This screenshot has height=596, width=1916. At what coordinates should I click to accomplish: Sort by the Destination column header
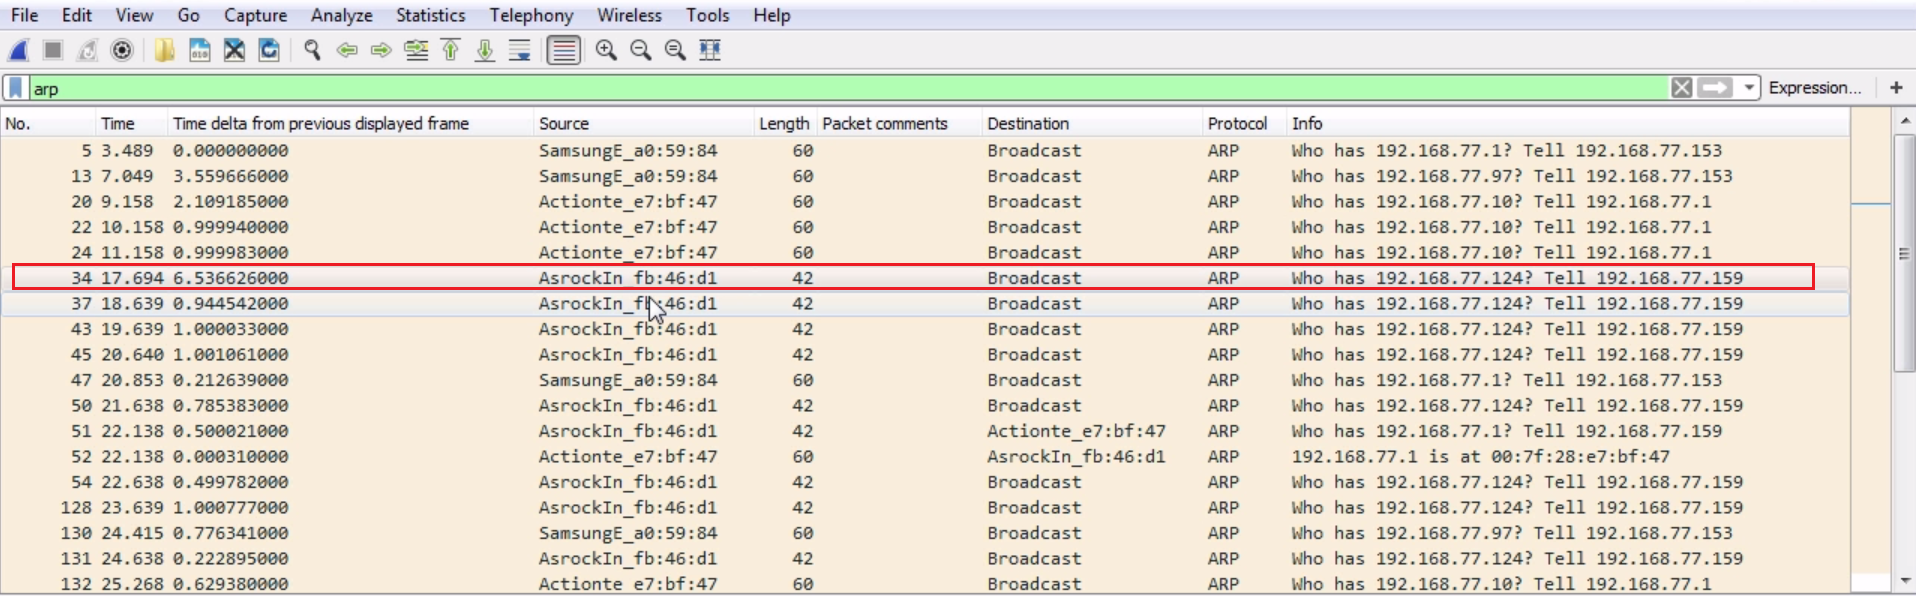click(1092, 123)
